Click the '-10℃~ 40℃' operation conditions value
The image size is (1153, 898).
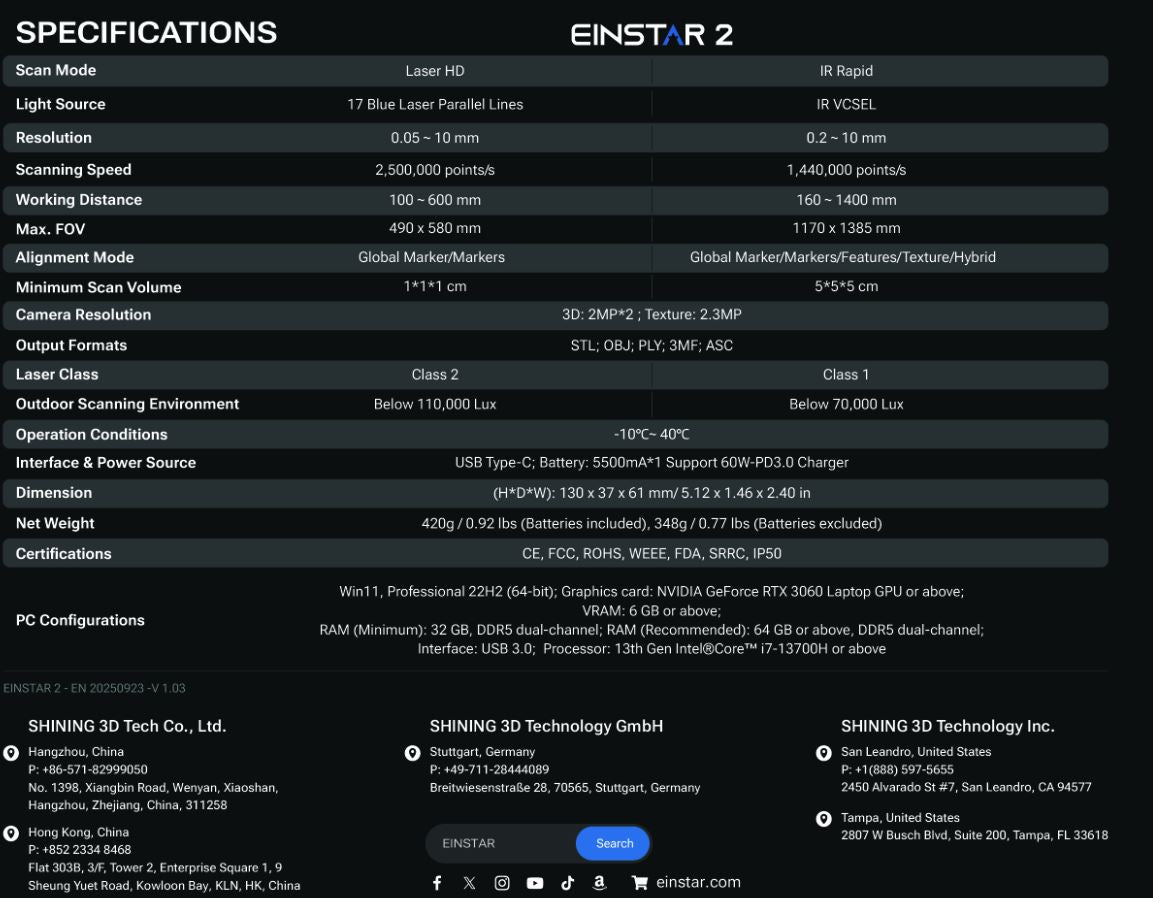[652, 435]
